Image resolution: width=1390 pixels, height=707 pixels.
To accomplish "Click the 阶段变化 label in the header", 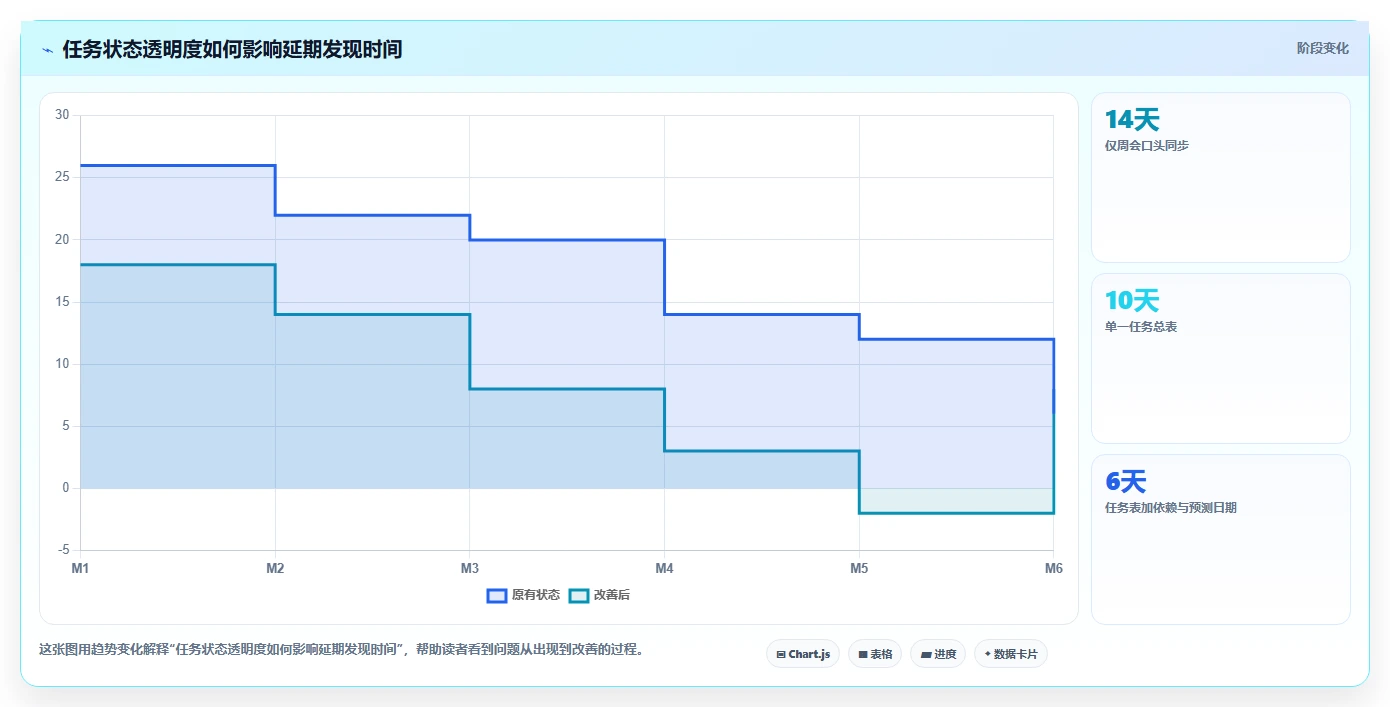I will pos(1323,48).
